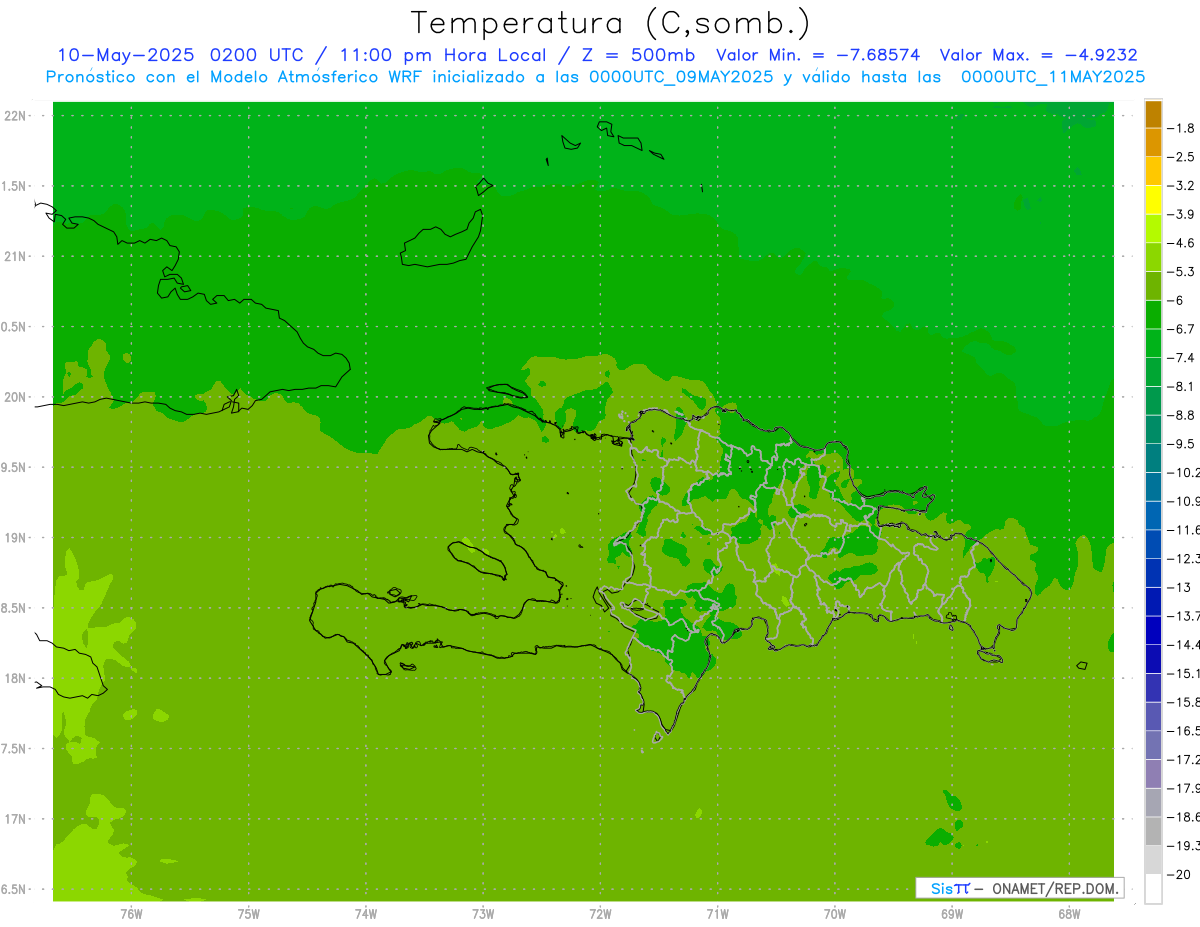This screenshot has width=1200, height=927.
Task: Click the "69W" longitude axis label
Action: click(x=951, y=914)
